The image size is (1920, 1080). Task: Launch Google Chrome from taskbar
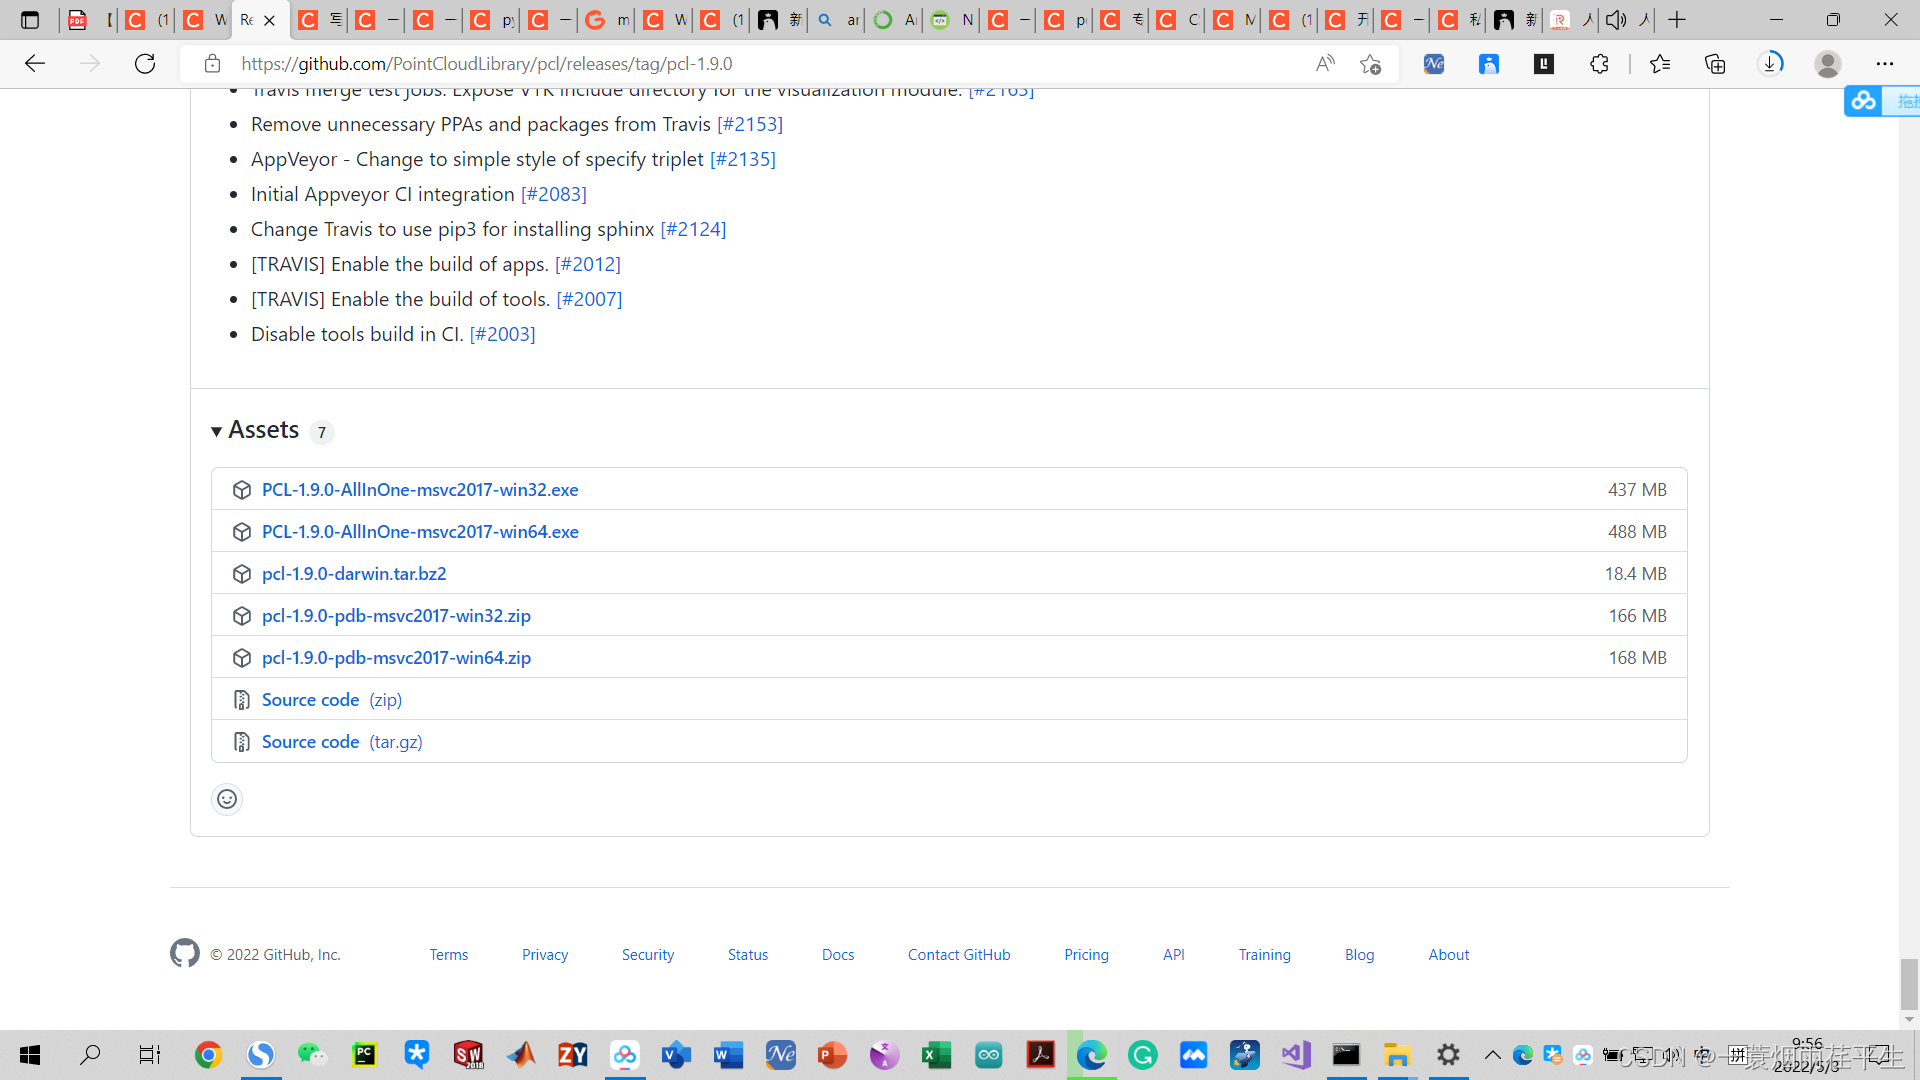(208, 1055)
